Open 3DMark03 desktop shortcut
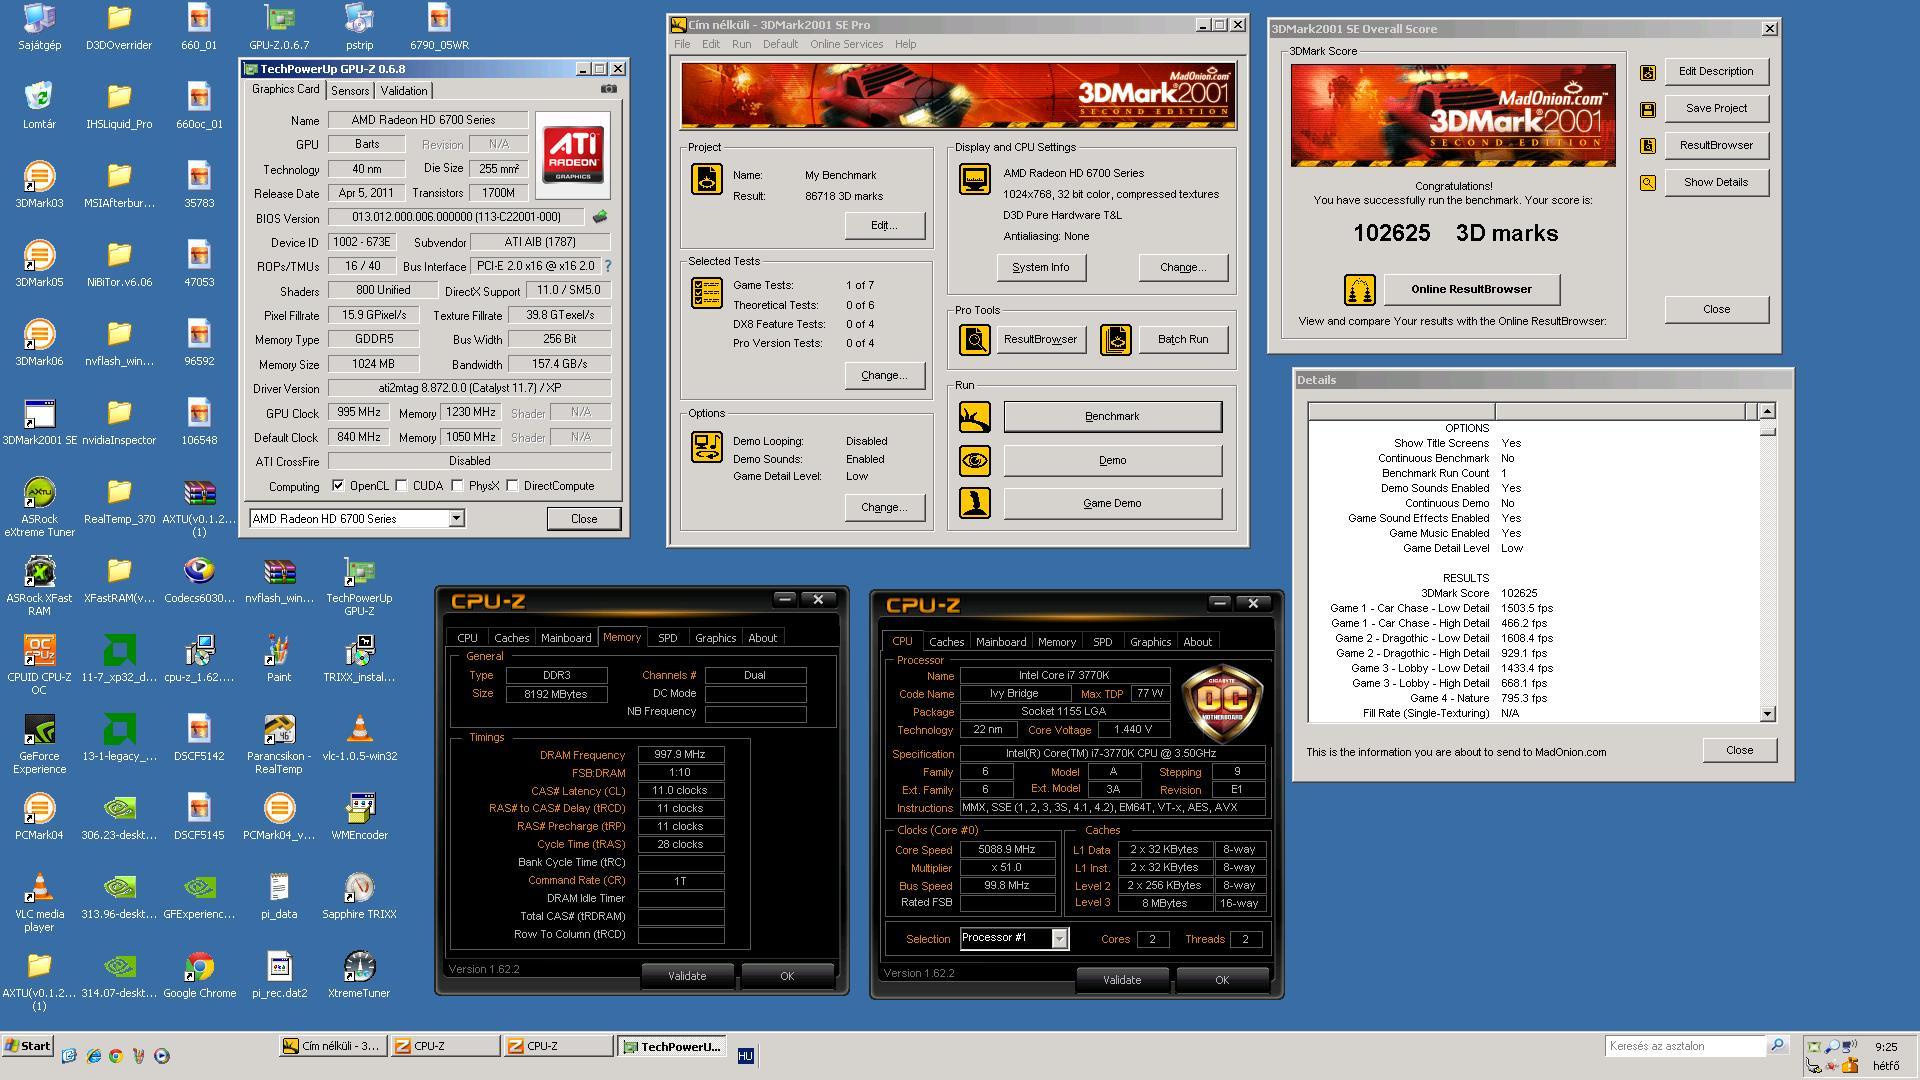This screenshot has height=1080, width=1920. [x=39, y=185]
